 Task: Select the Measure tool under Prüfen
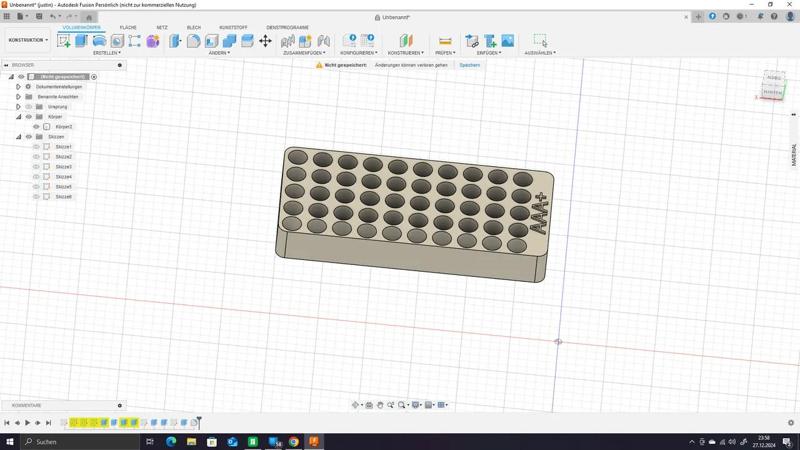445,41
